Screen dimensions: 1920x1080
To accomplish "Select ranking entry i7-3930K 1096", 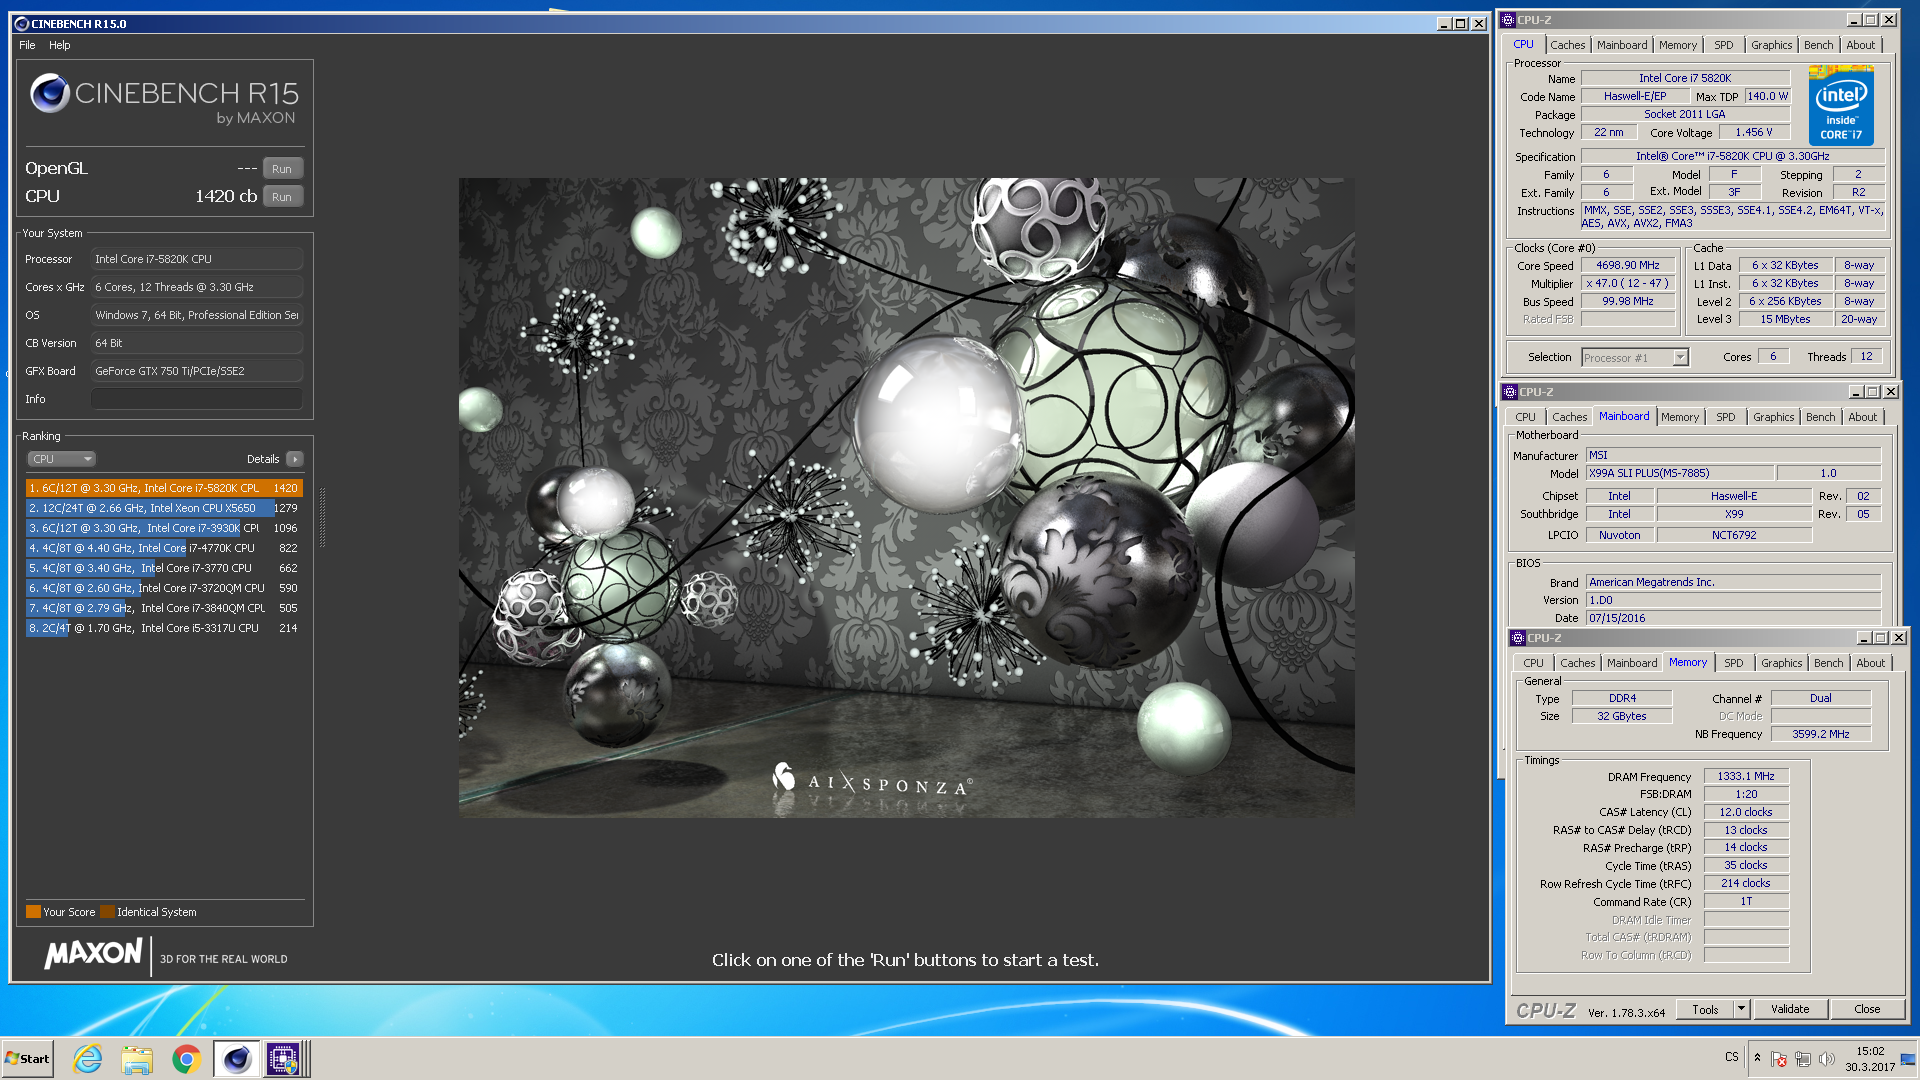I will tap(164, 528).
